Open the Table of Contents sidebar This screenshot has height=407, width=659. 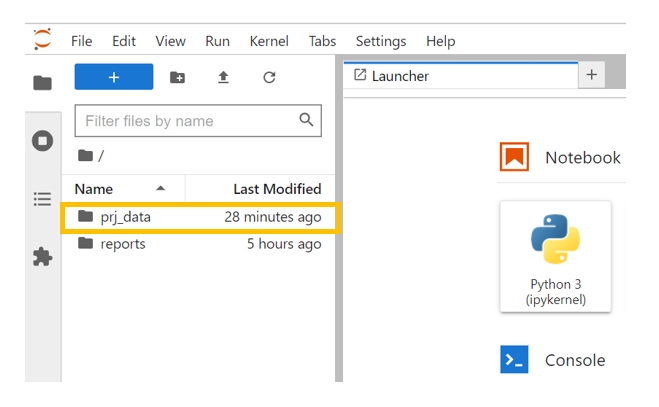pyautogui.click(x=42, y=199)
